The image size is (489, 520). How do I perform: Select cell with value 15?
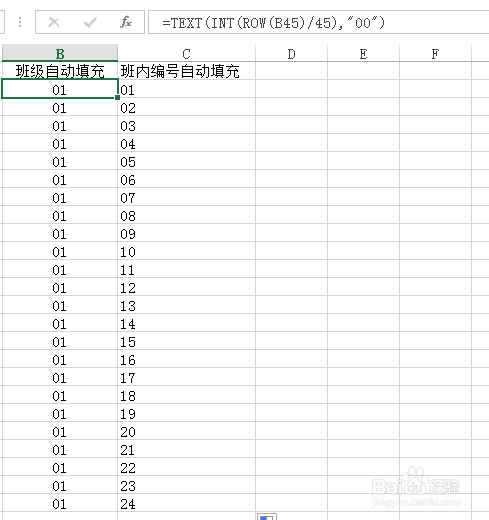tap(187, 342)
